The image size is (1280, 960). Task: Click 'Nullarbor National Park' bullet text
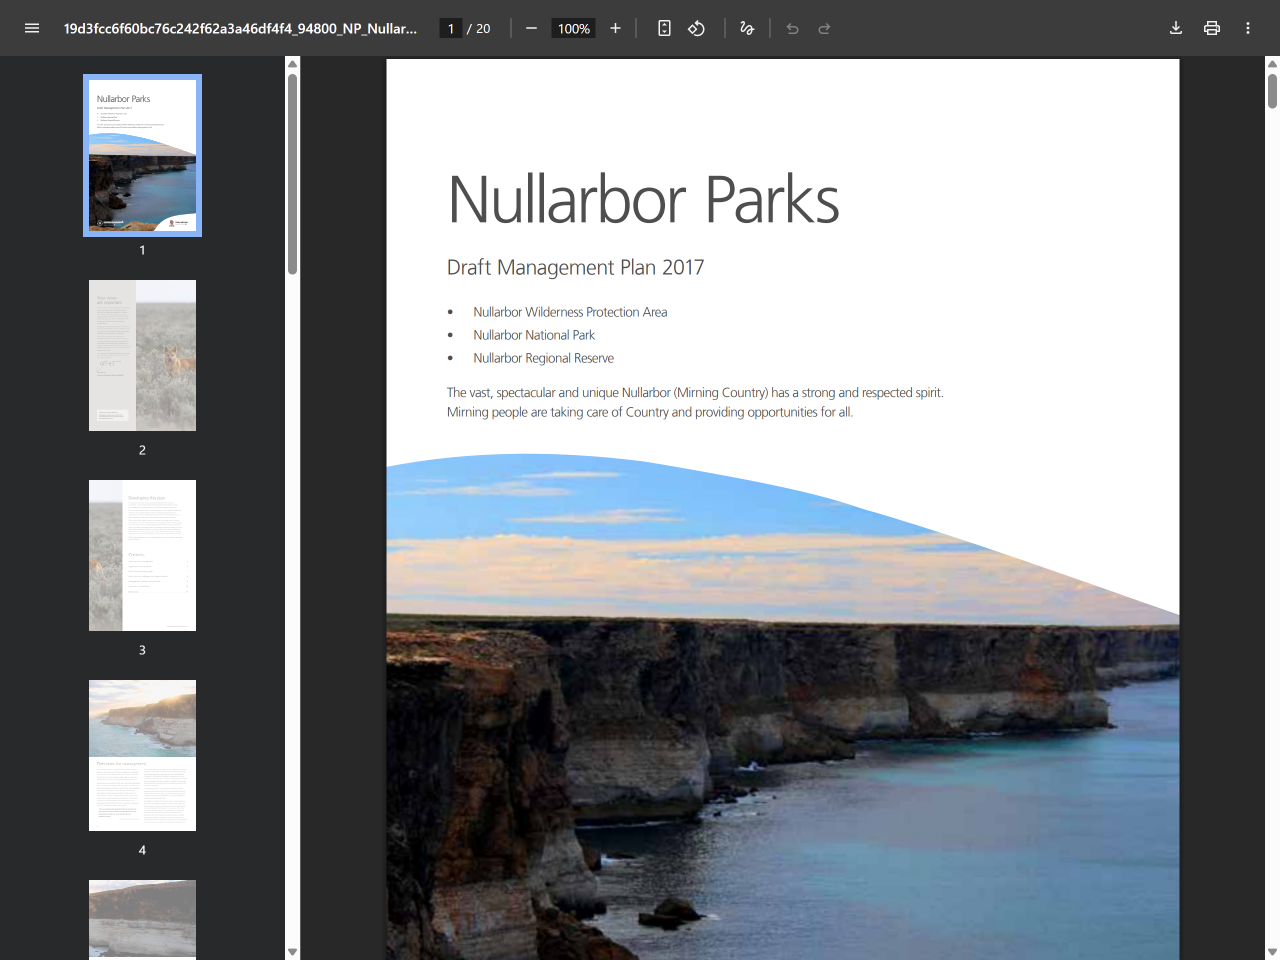(534, 335)
